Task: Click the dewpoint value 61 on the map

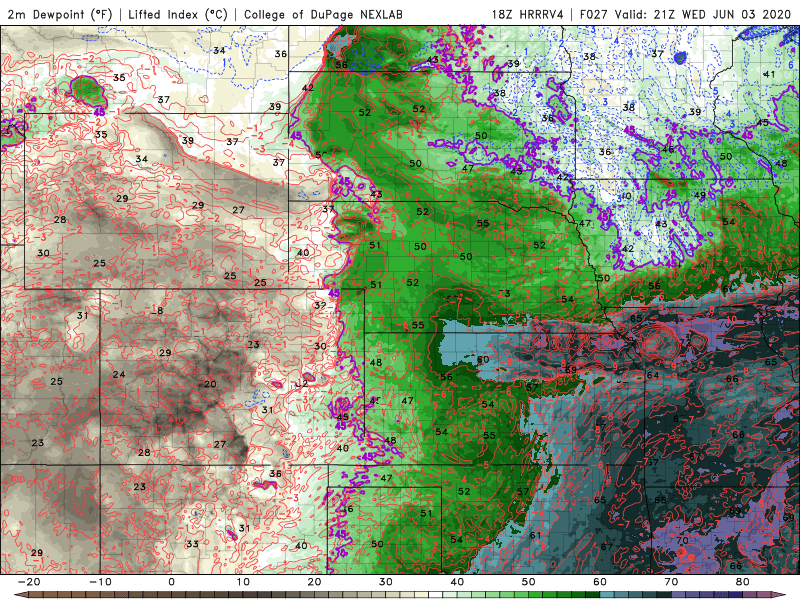Action: coord(535,535)
